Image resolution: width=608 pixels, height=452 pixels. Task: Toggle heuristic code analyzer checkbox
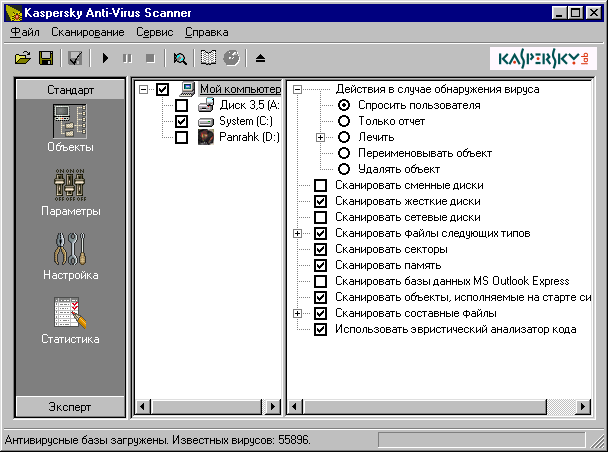[320, 329]
